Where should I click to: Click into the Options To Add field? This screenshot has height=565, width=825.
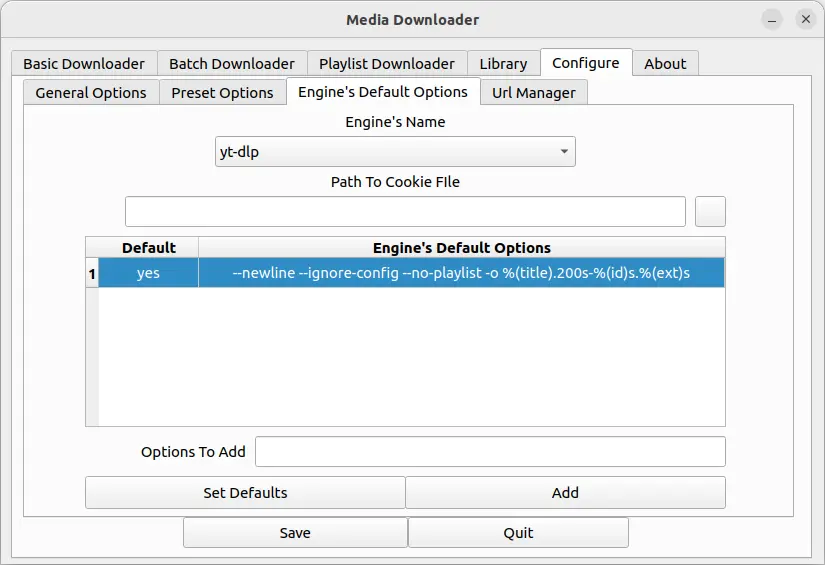(x=490, y=451)
